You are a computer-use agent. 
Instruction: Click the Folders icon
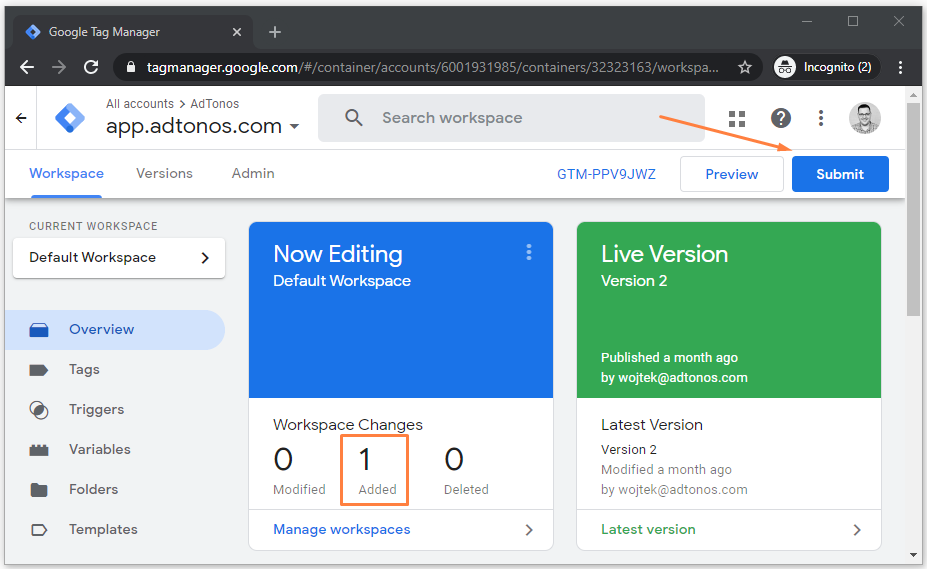[x=39, y=490]
